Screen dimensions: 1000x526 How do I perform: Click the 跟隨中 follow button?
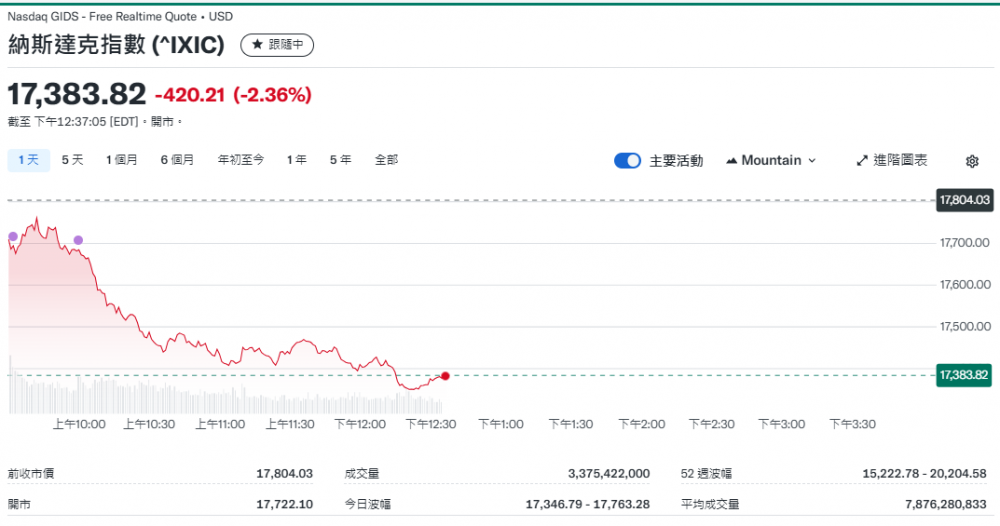click(277, 45)
